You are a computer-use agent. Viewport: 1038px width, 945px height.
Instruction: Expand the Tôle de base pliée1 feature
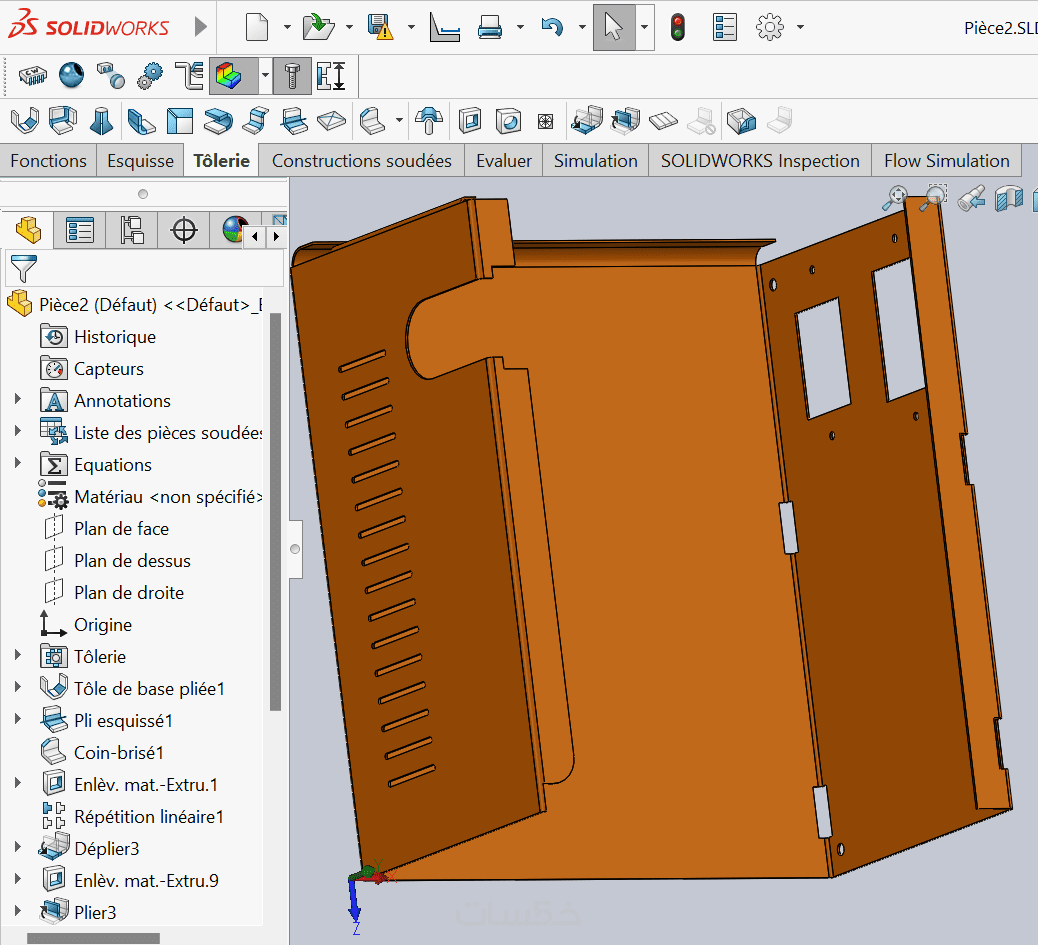17,688
